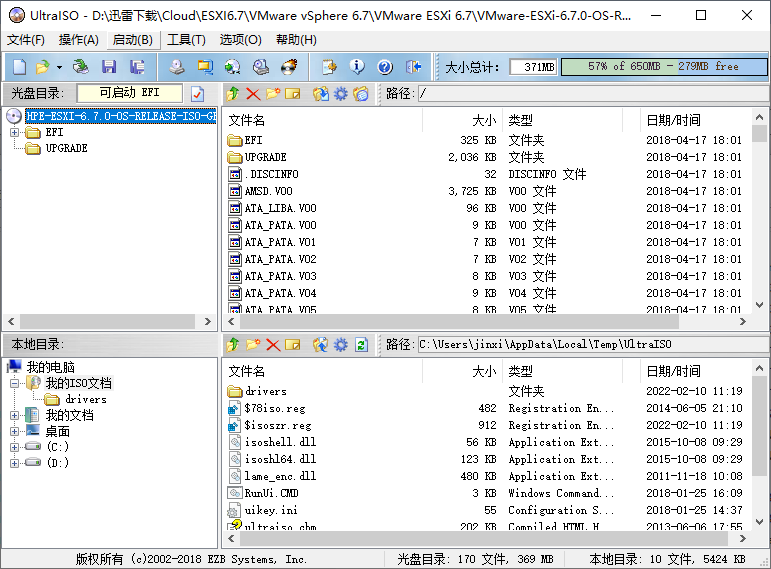Open the 启动(B) menu

point(133,40)
